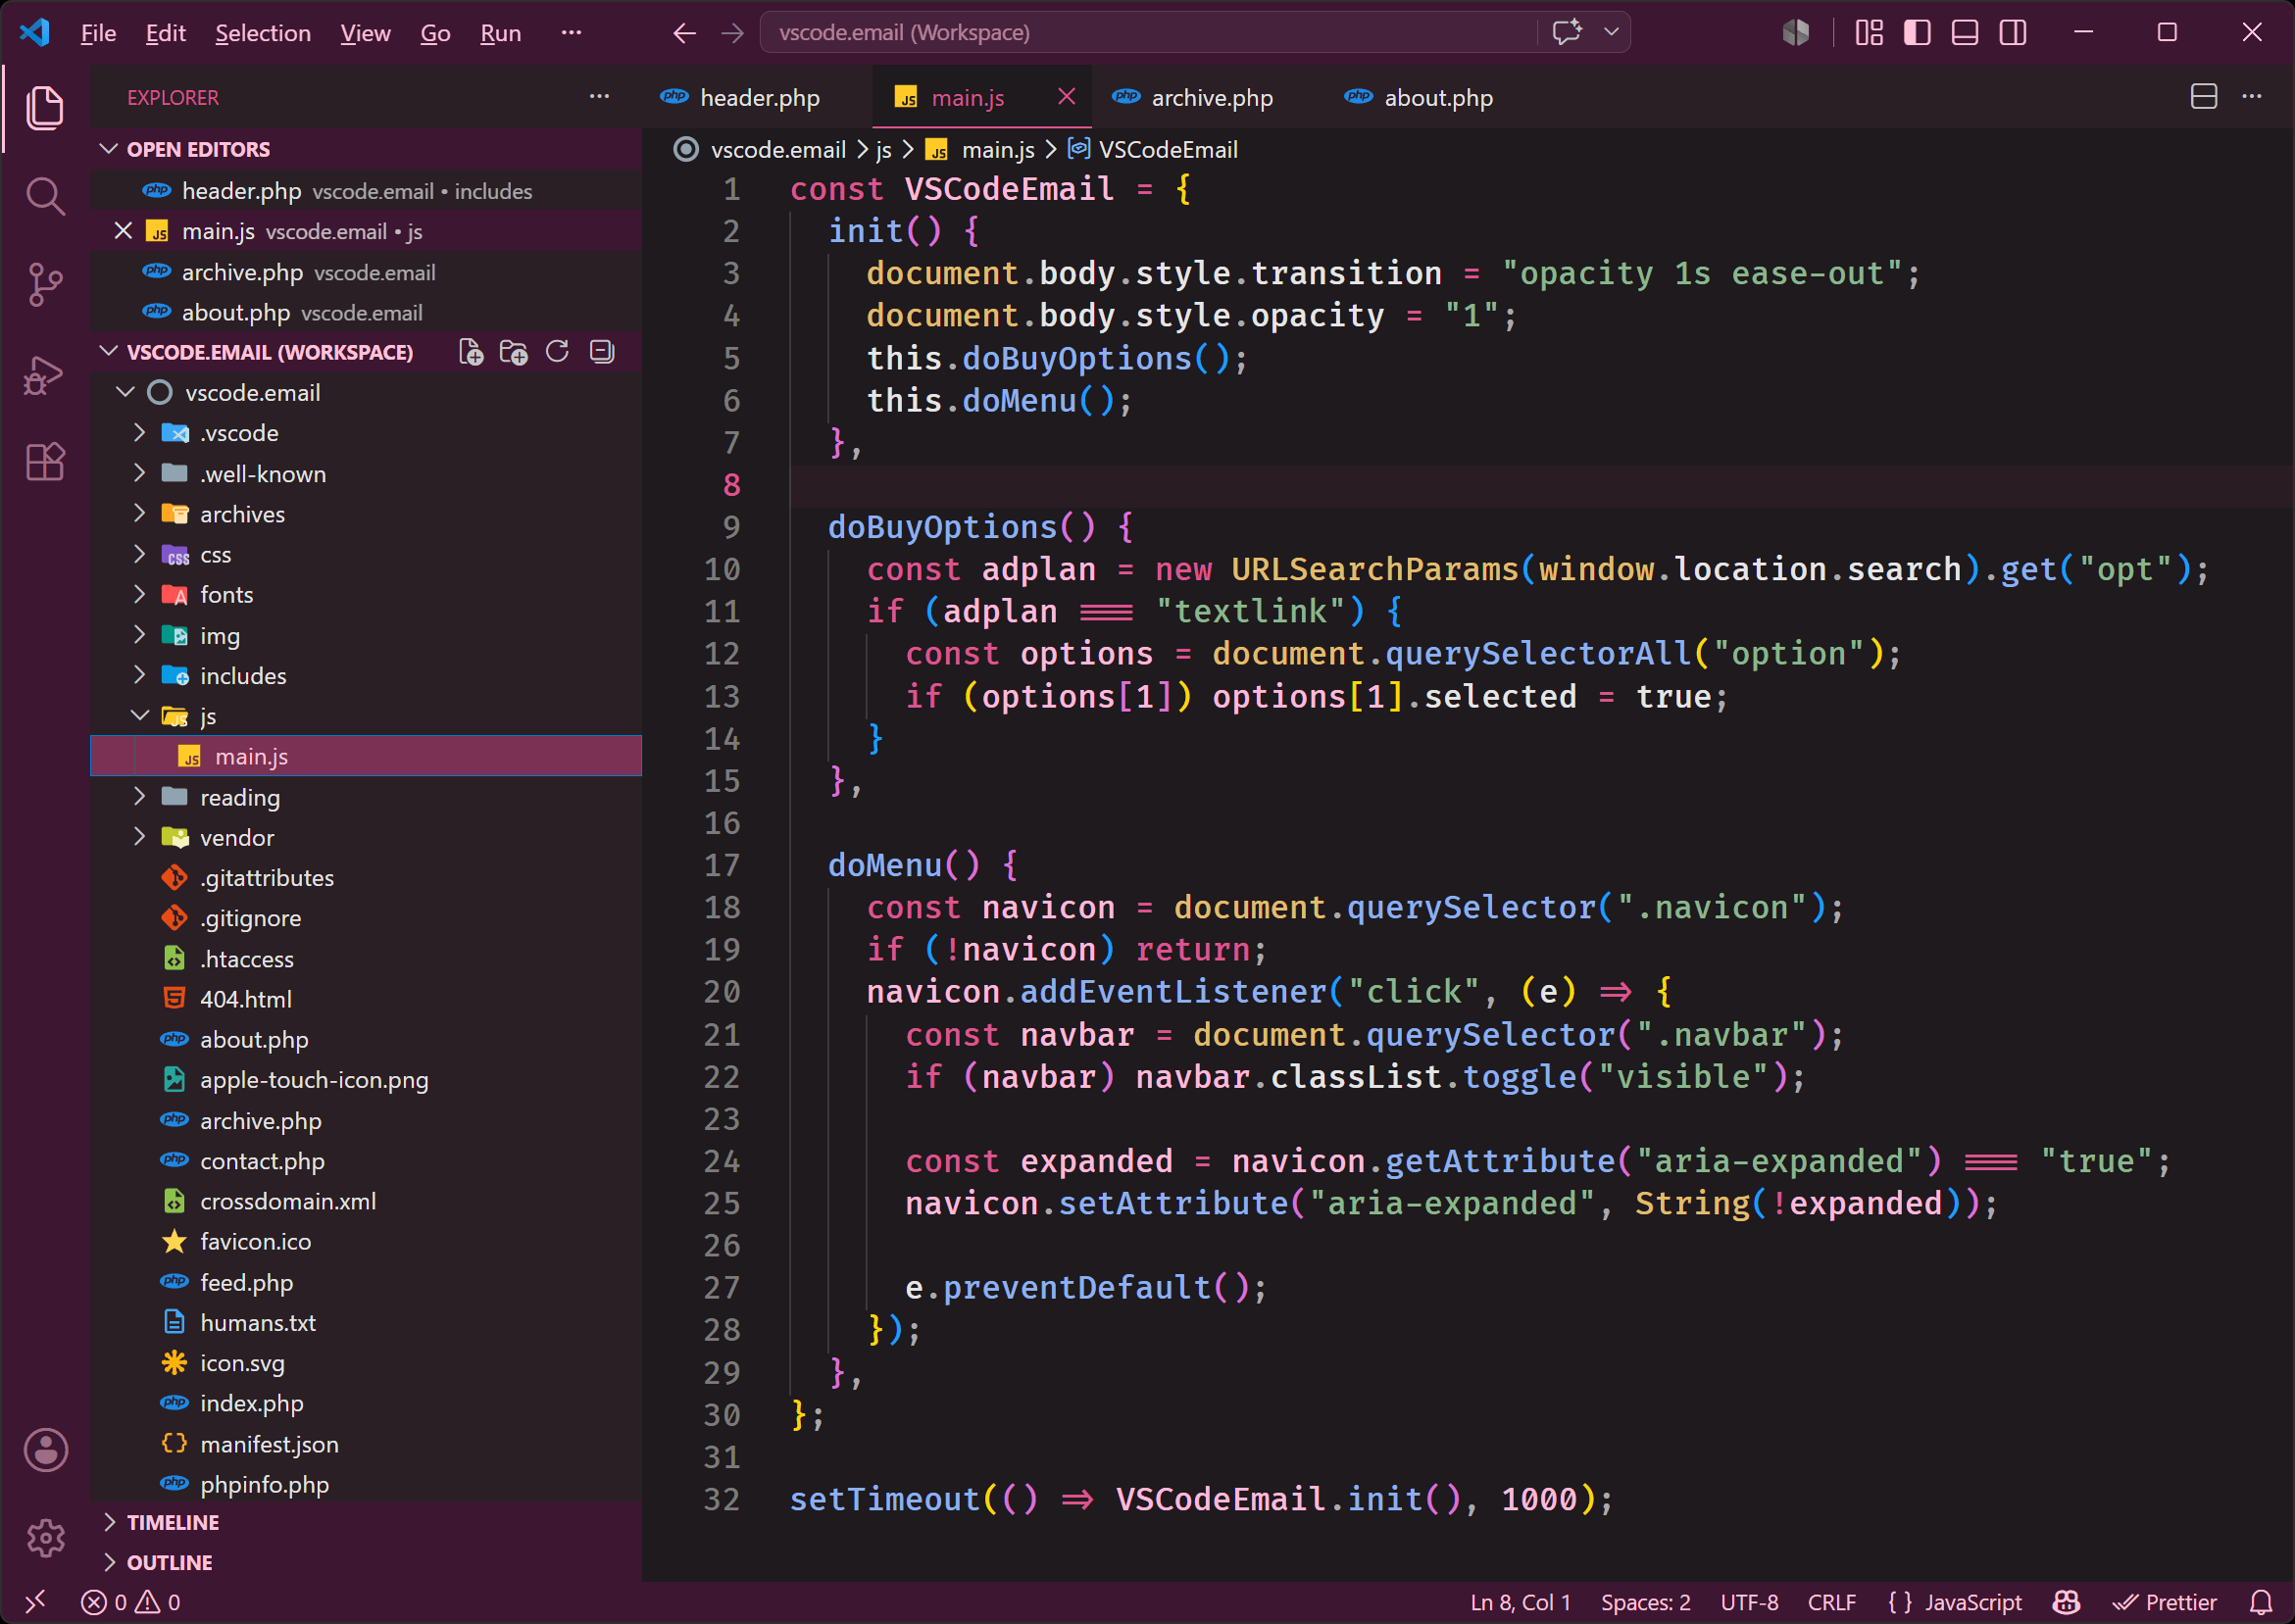Open index.php in the file tree

(366, 1403)
